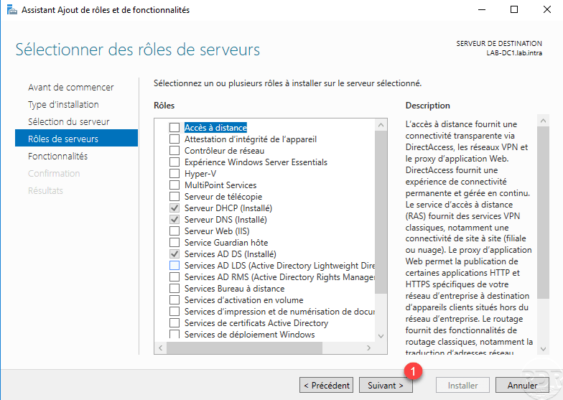
Task: Check Services de certificats Active Directory checkbox
Action: tap(175, 323)
